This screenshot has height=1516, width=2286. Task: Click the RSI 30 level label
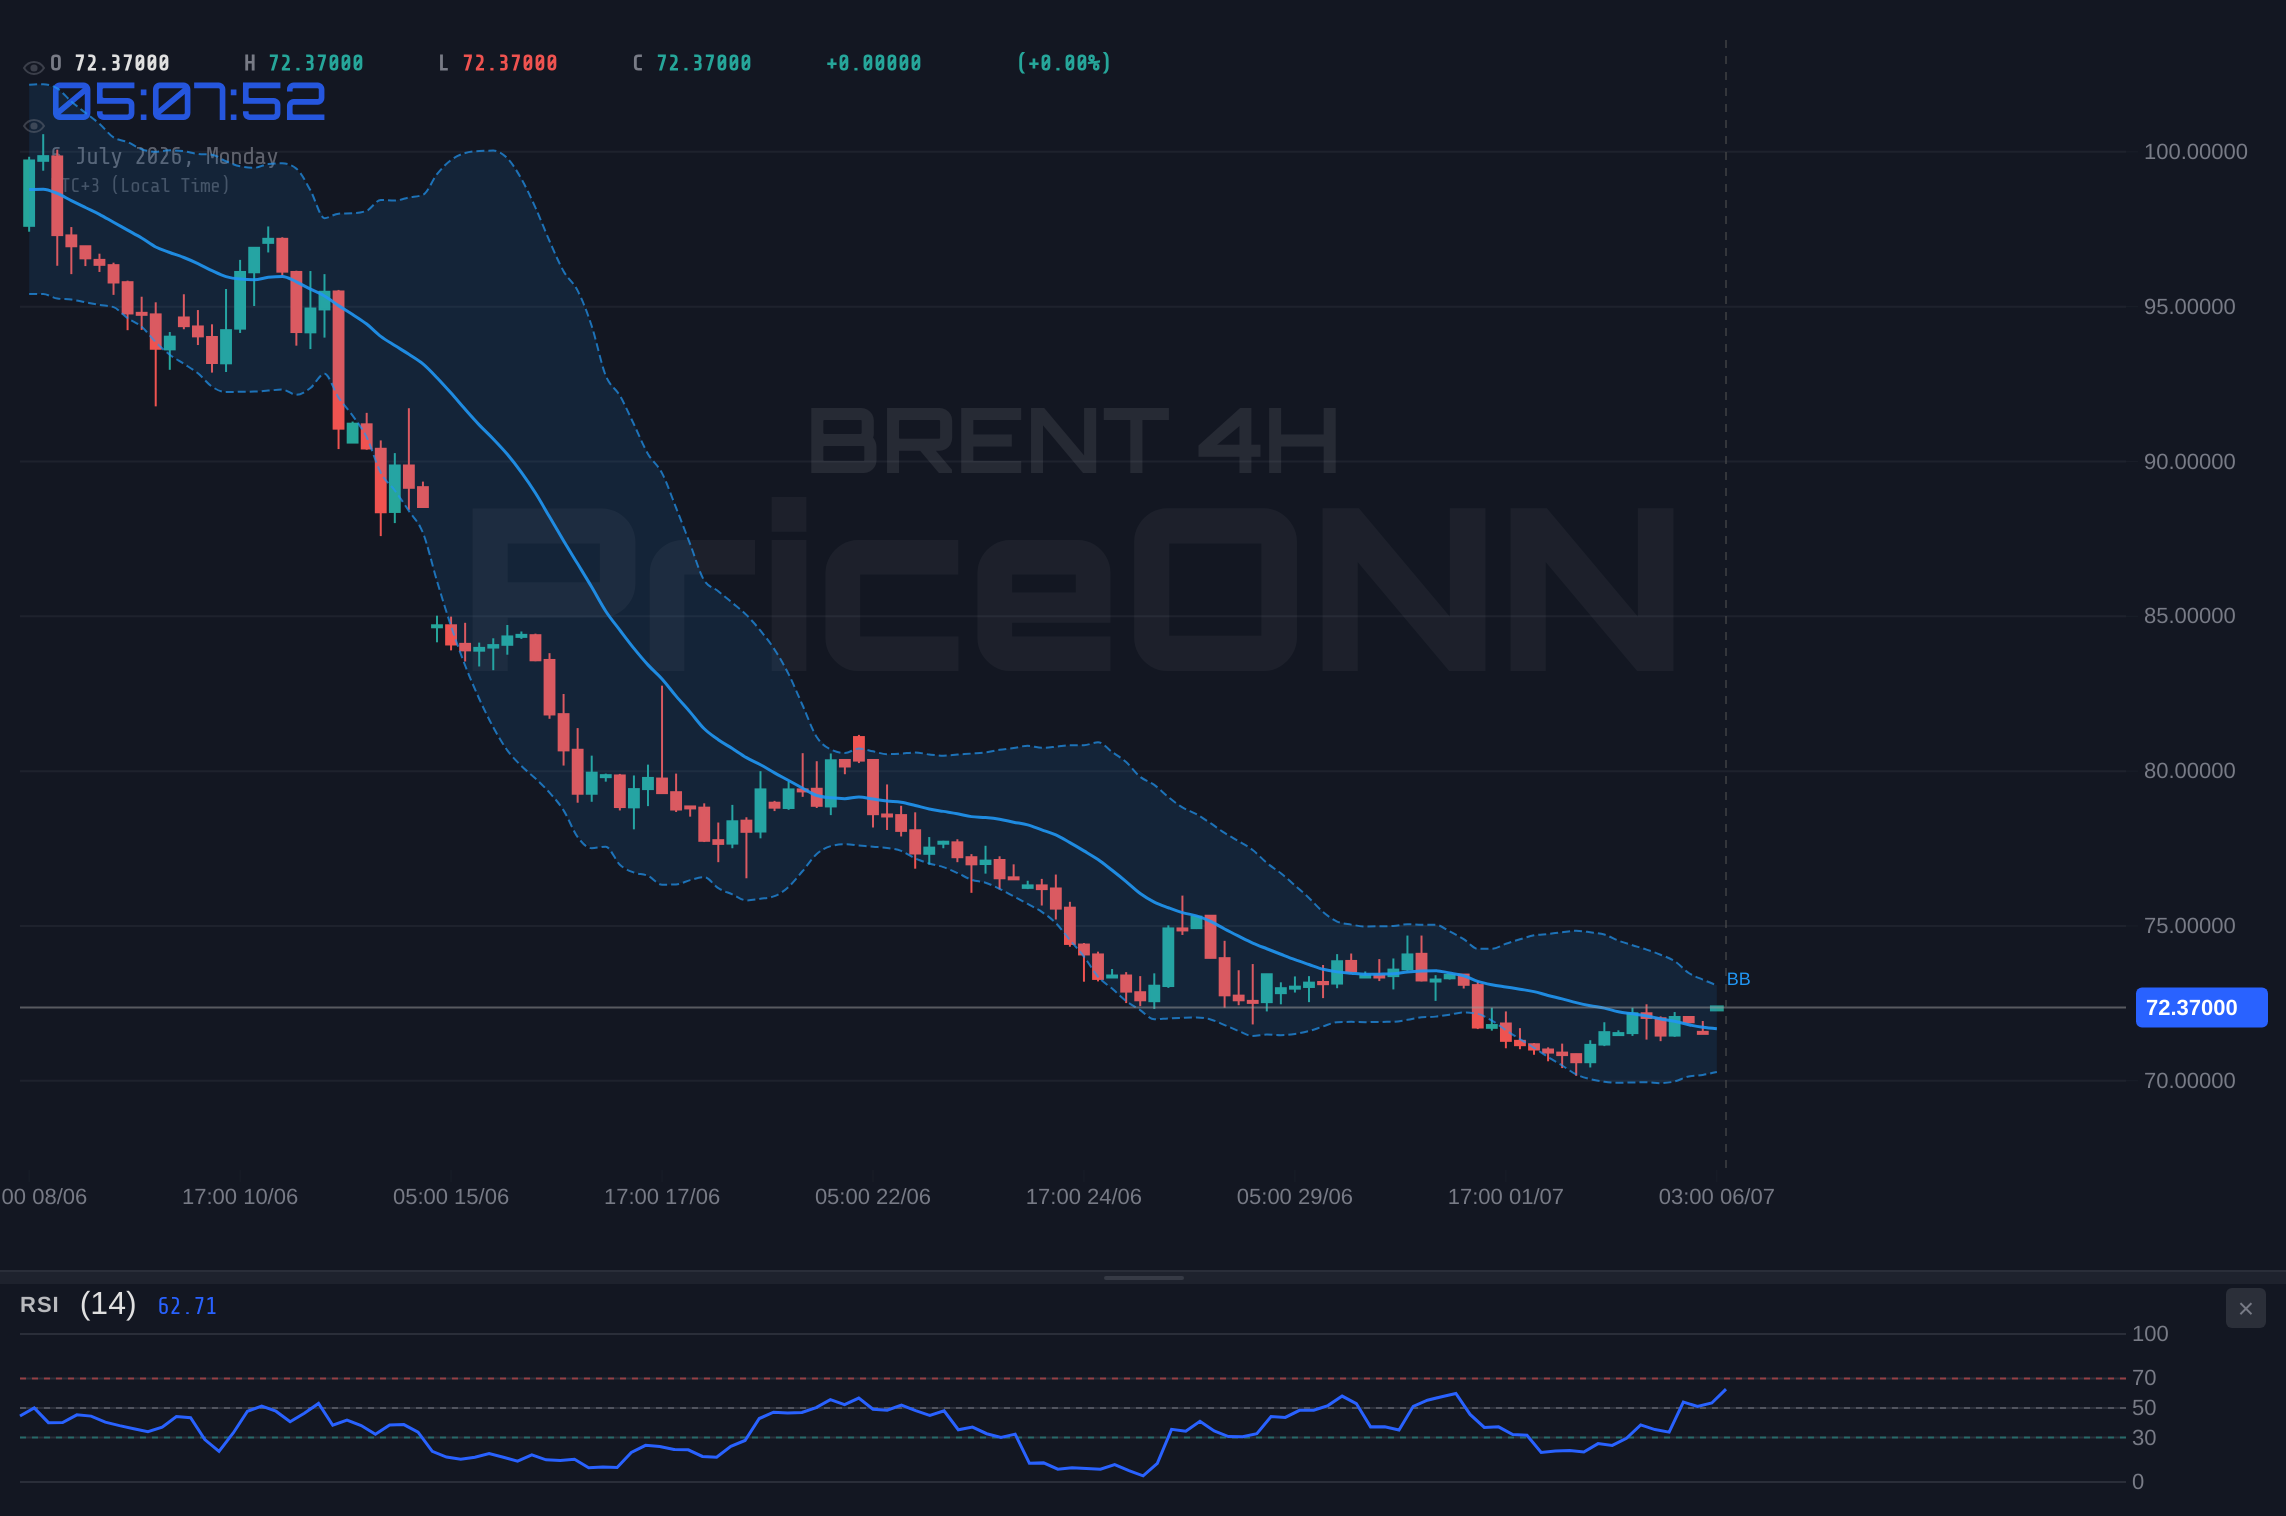pyautogui.click(x=2144, y=1438)
